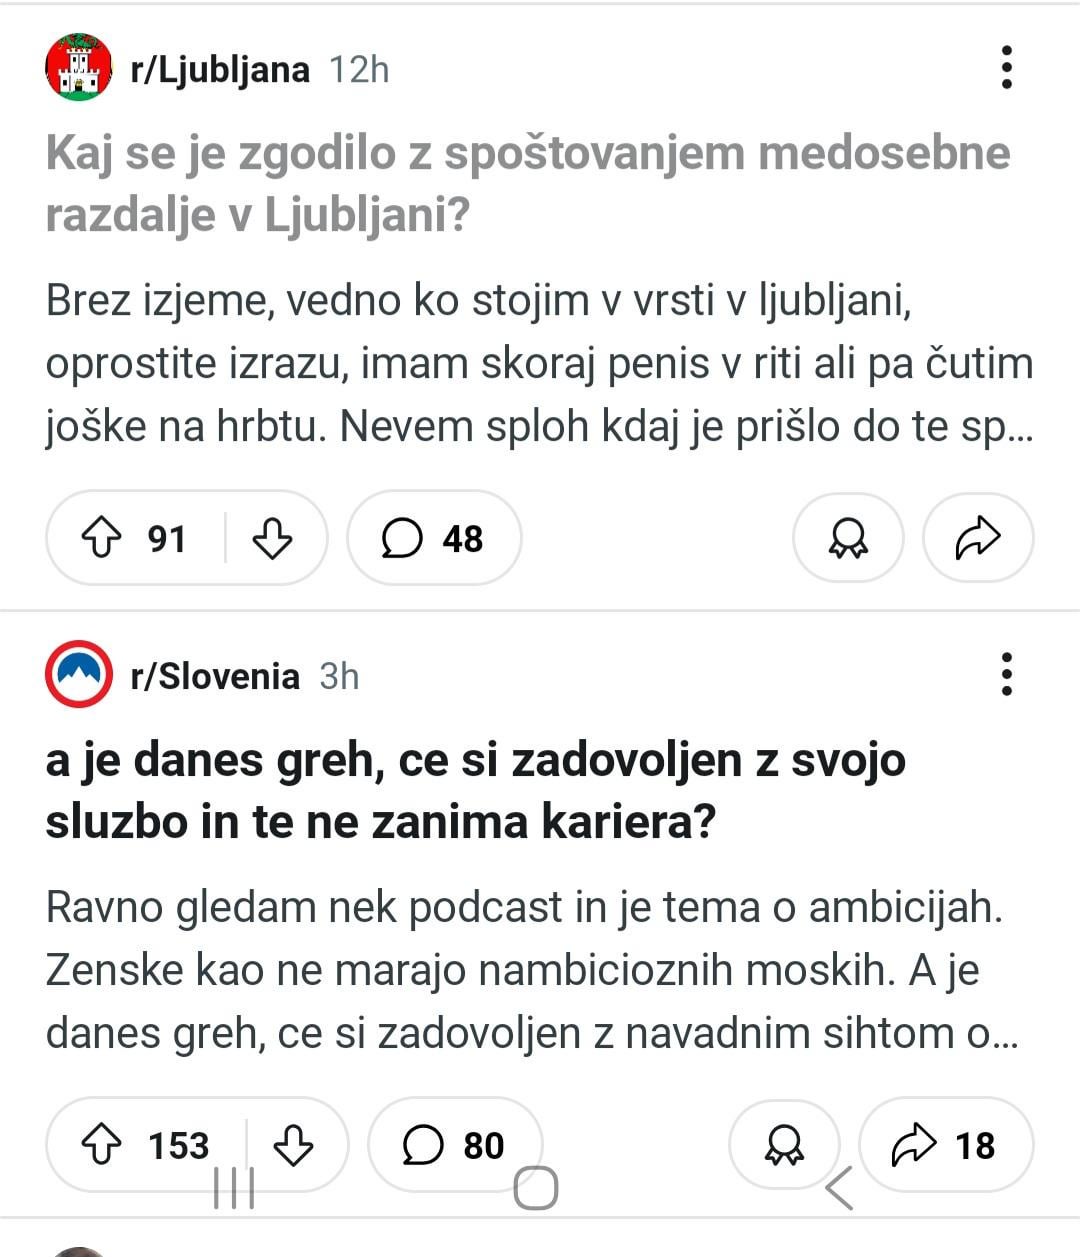Open the three-dot menu on the r/Slovenia post

click(x=1006, y=675)
